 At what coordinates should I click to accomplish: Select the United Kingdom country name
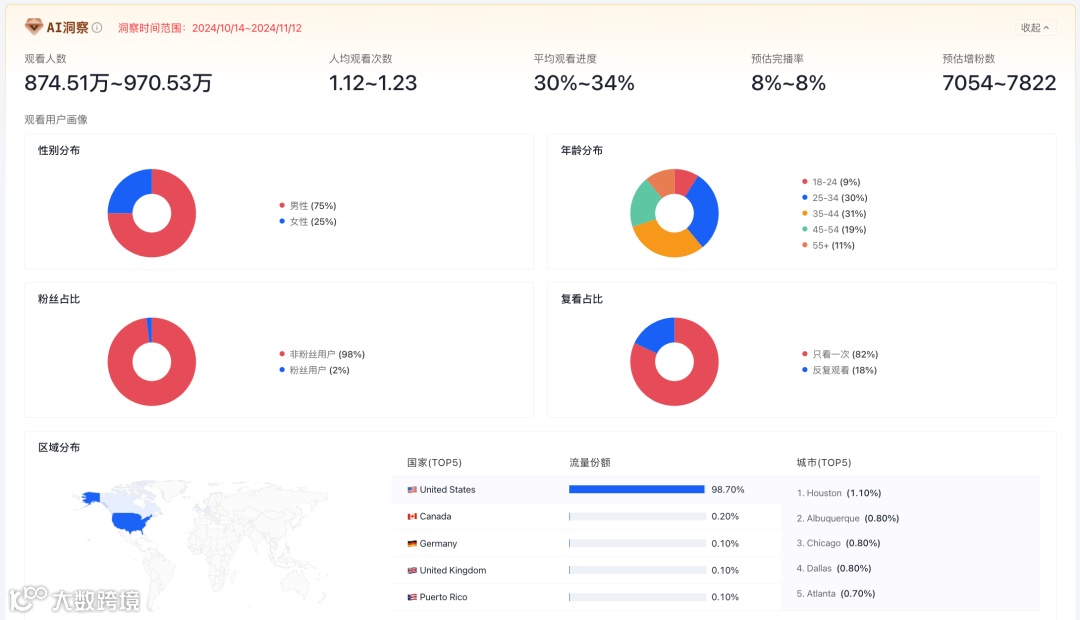453,570
